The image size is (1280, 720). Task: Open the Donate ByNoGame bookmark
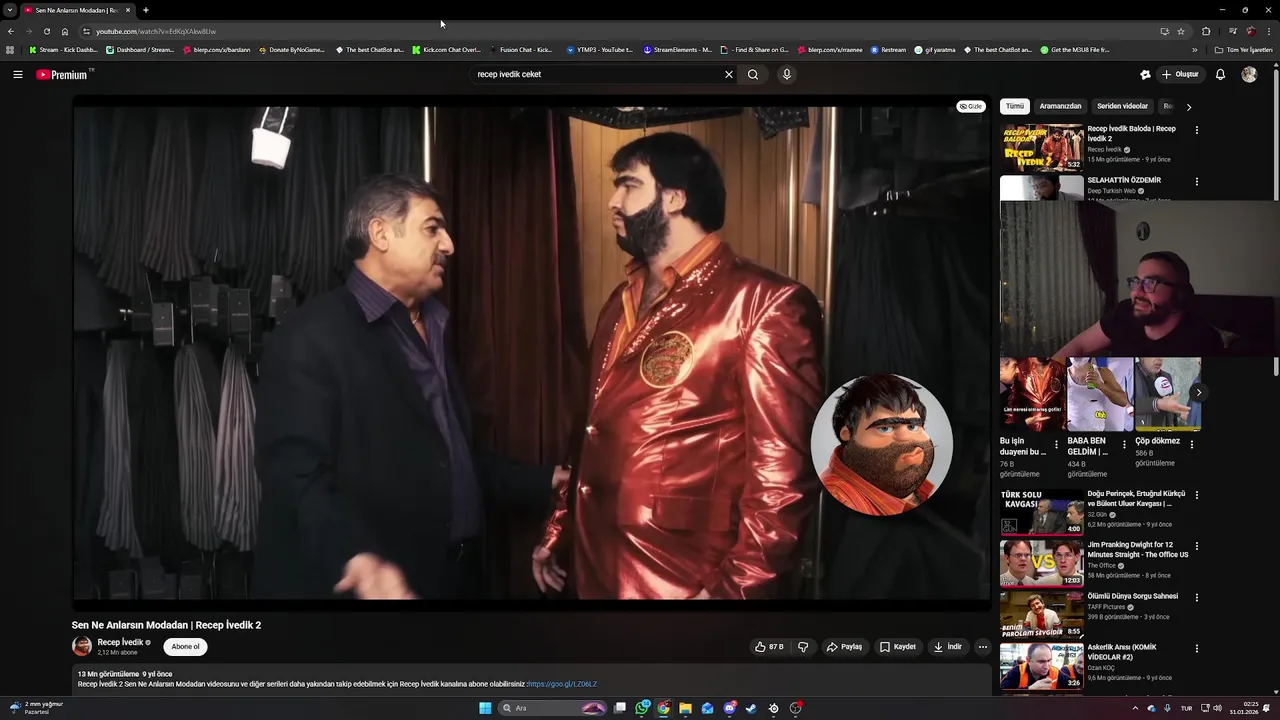pos(292,49)
